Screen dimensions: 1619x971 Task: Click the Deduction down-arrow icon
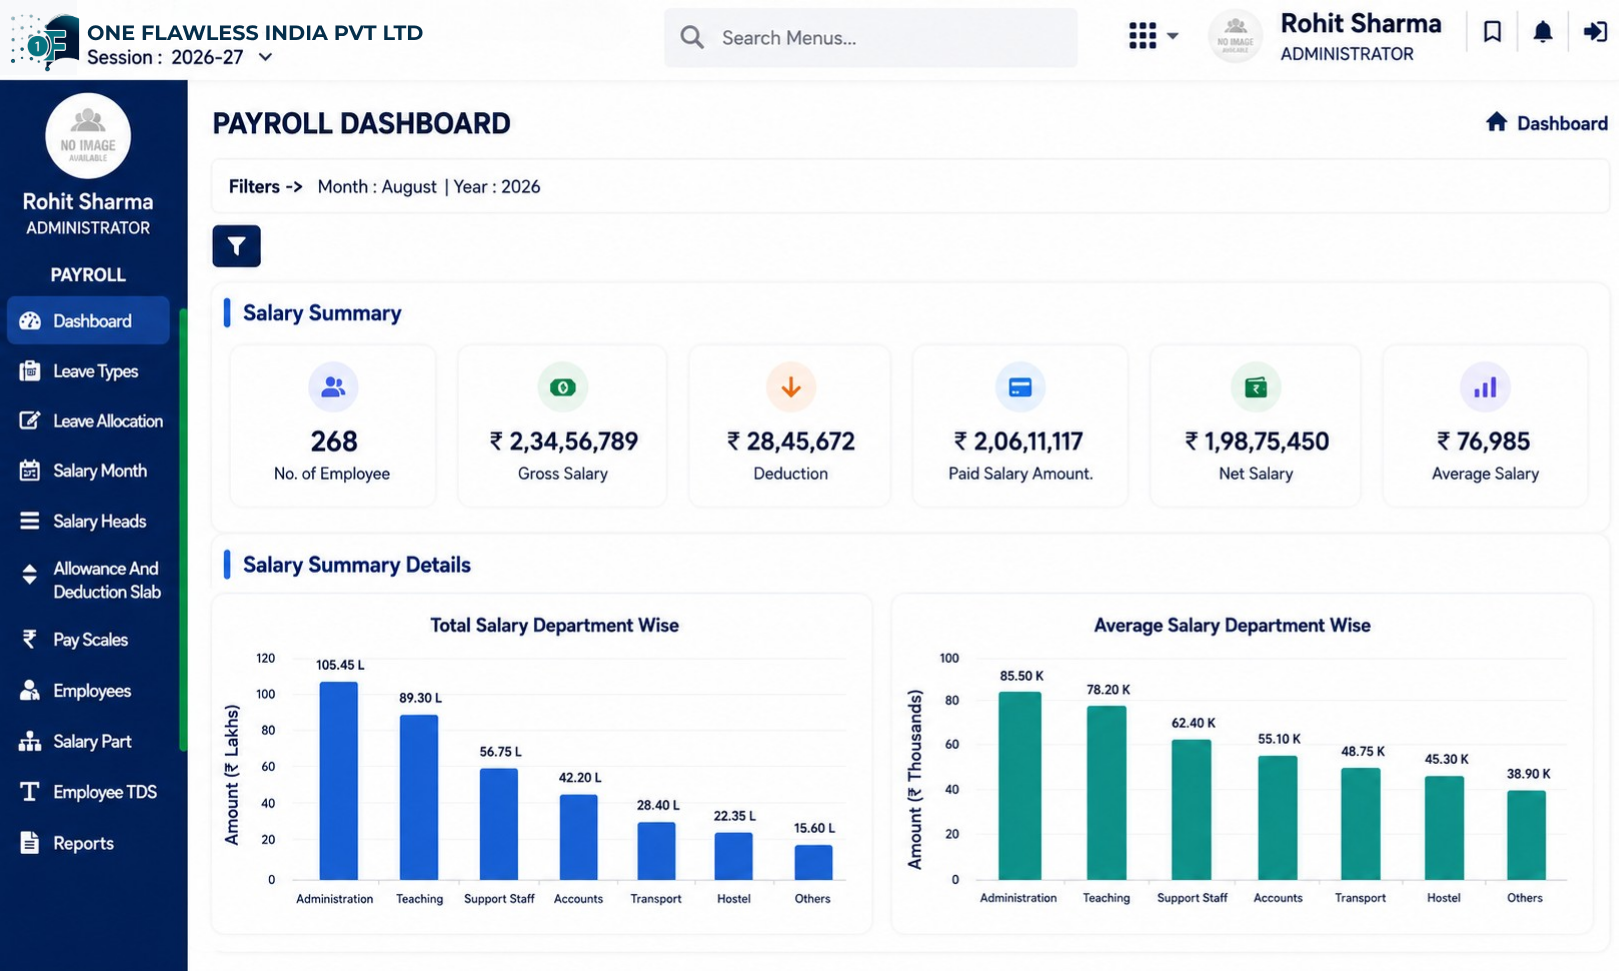point(791,387)
